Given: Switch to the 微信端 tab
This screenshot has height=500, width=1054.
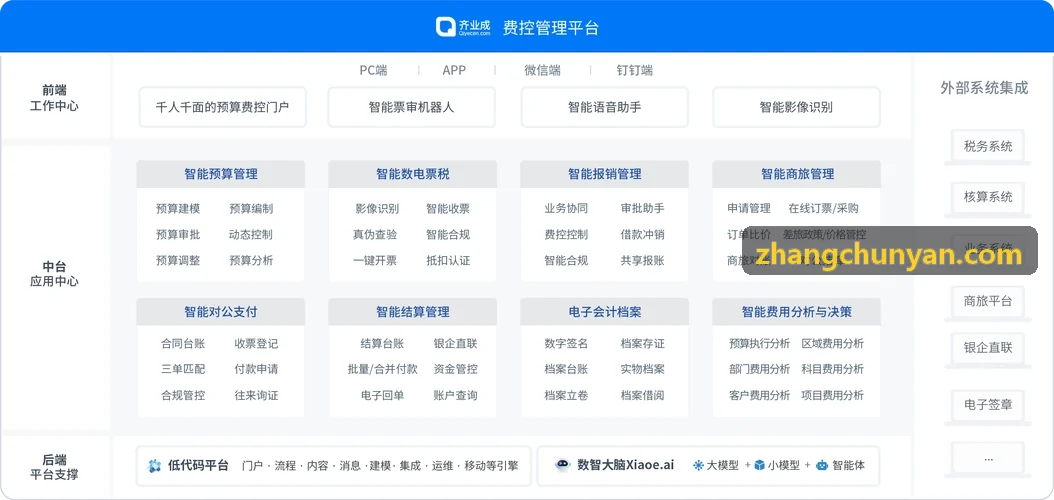Looking at the screenshot, I should 542,70.
